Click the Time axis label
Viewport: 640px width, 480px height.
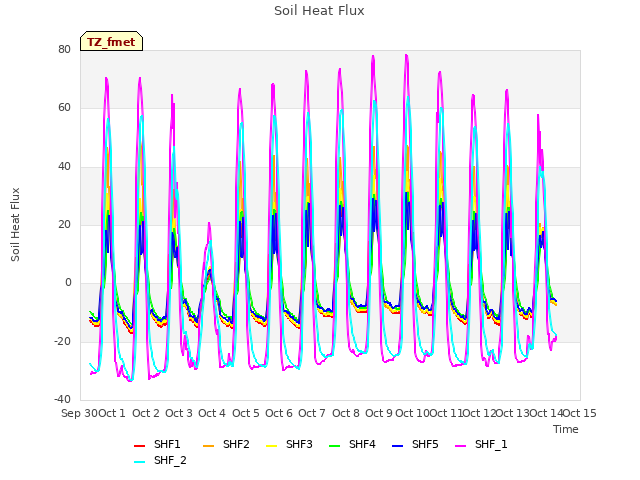[x=566, y=429]
